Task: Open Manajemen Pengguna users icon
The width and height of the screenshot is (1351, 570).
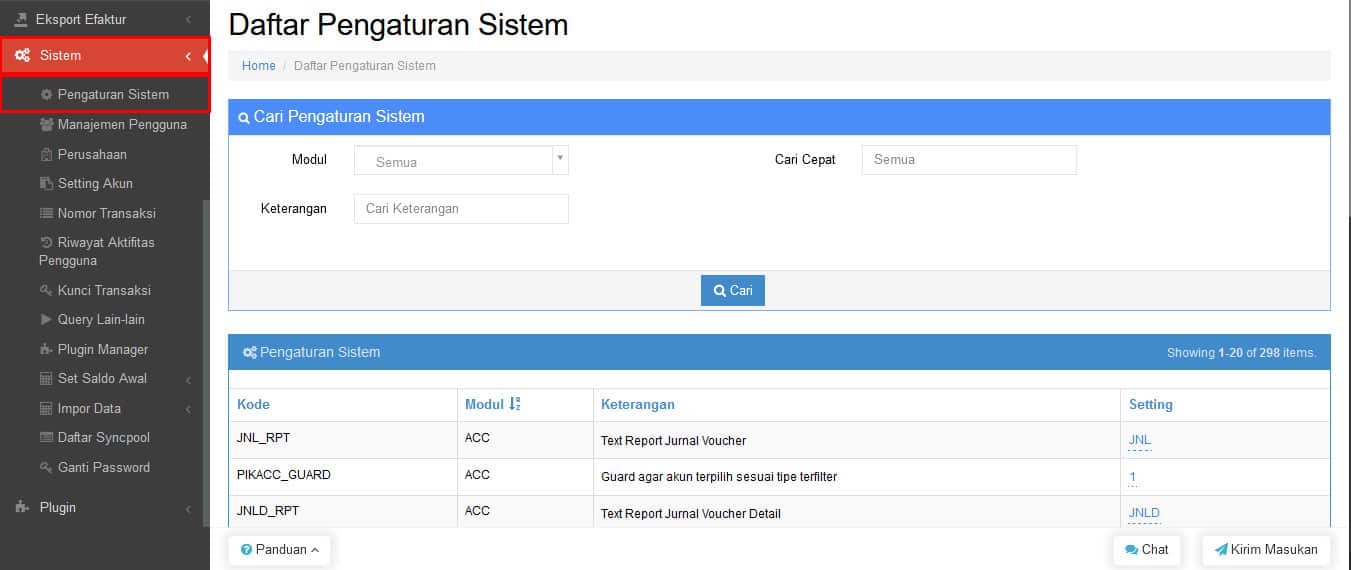Action: (x=46, y=125)
